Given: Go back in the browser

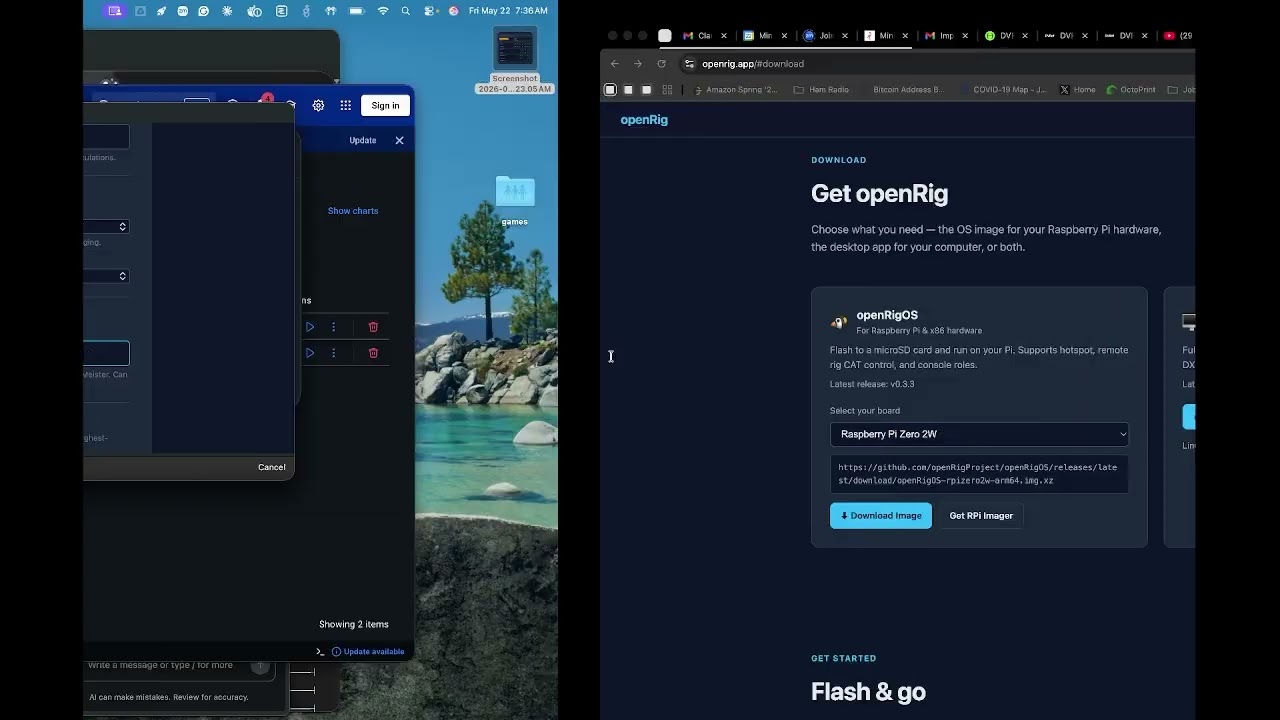Looking at the screenshot, I should point(615,64).
